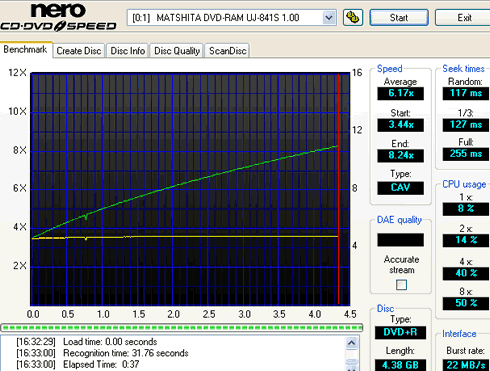
Task: Click the Average speed value 6.17x
Action: point(401,93)
